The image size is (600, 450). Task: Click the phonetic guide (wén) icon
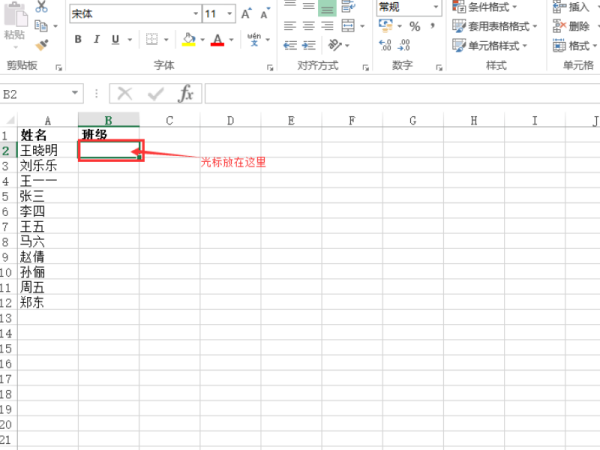coord(254,39)
